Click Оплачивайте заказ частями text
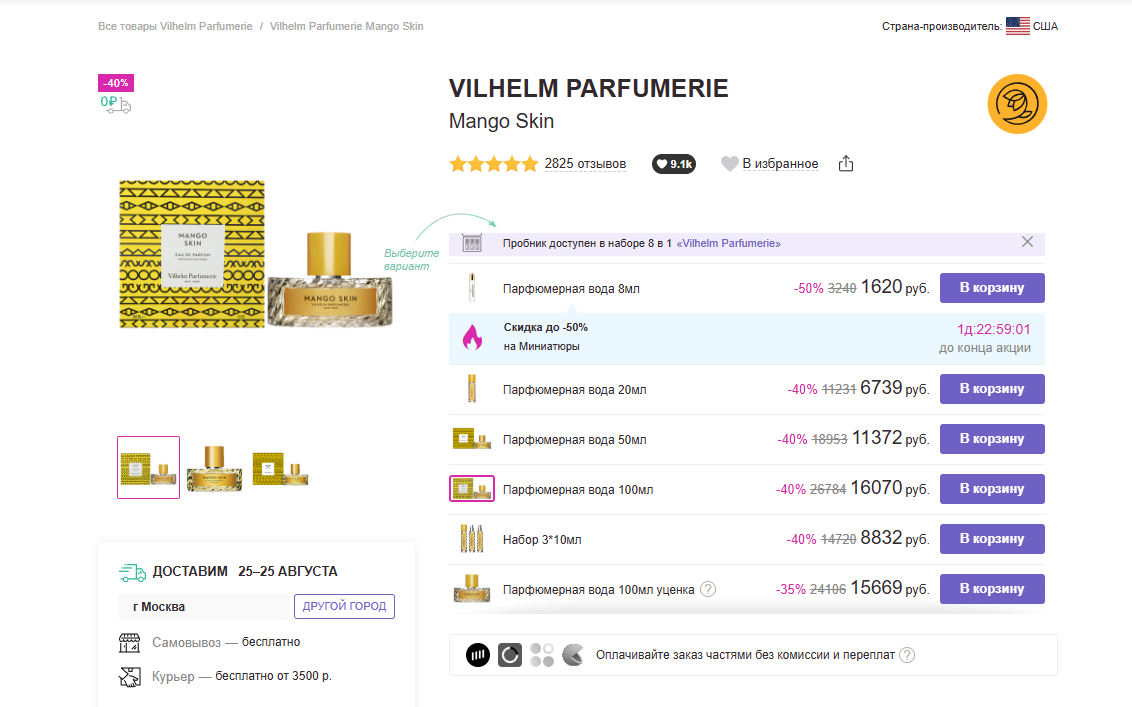 point(745,655)
